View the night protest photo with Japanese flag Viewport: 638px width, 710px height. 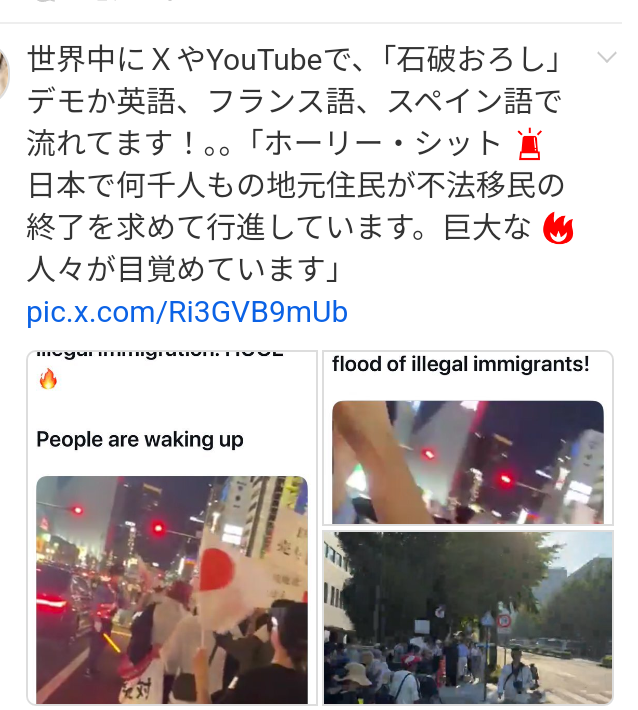tap(172, 590)
